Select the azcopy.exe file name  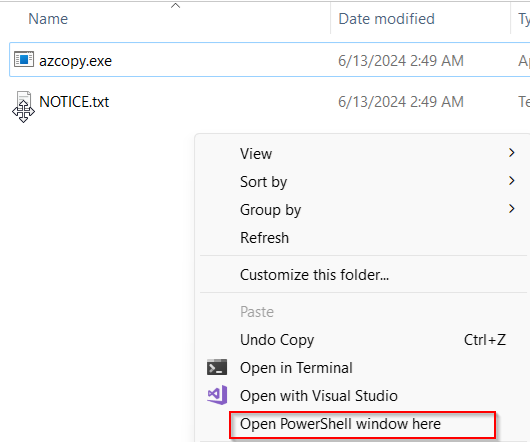click(x=75, y=61)
